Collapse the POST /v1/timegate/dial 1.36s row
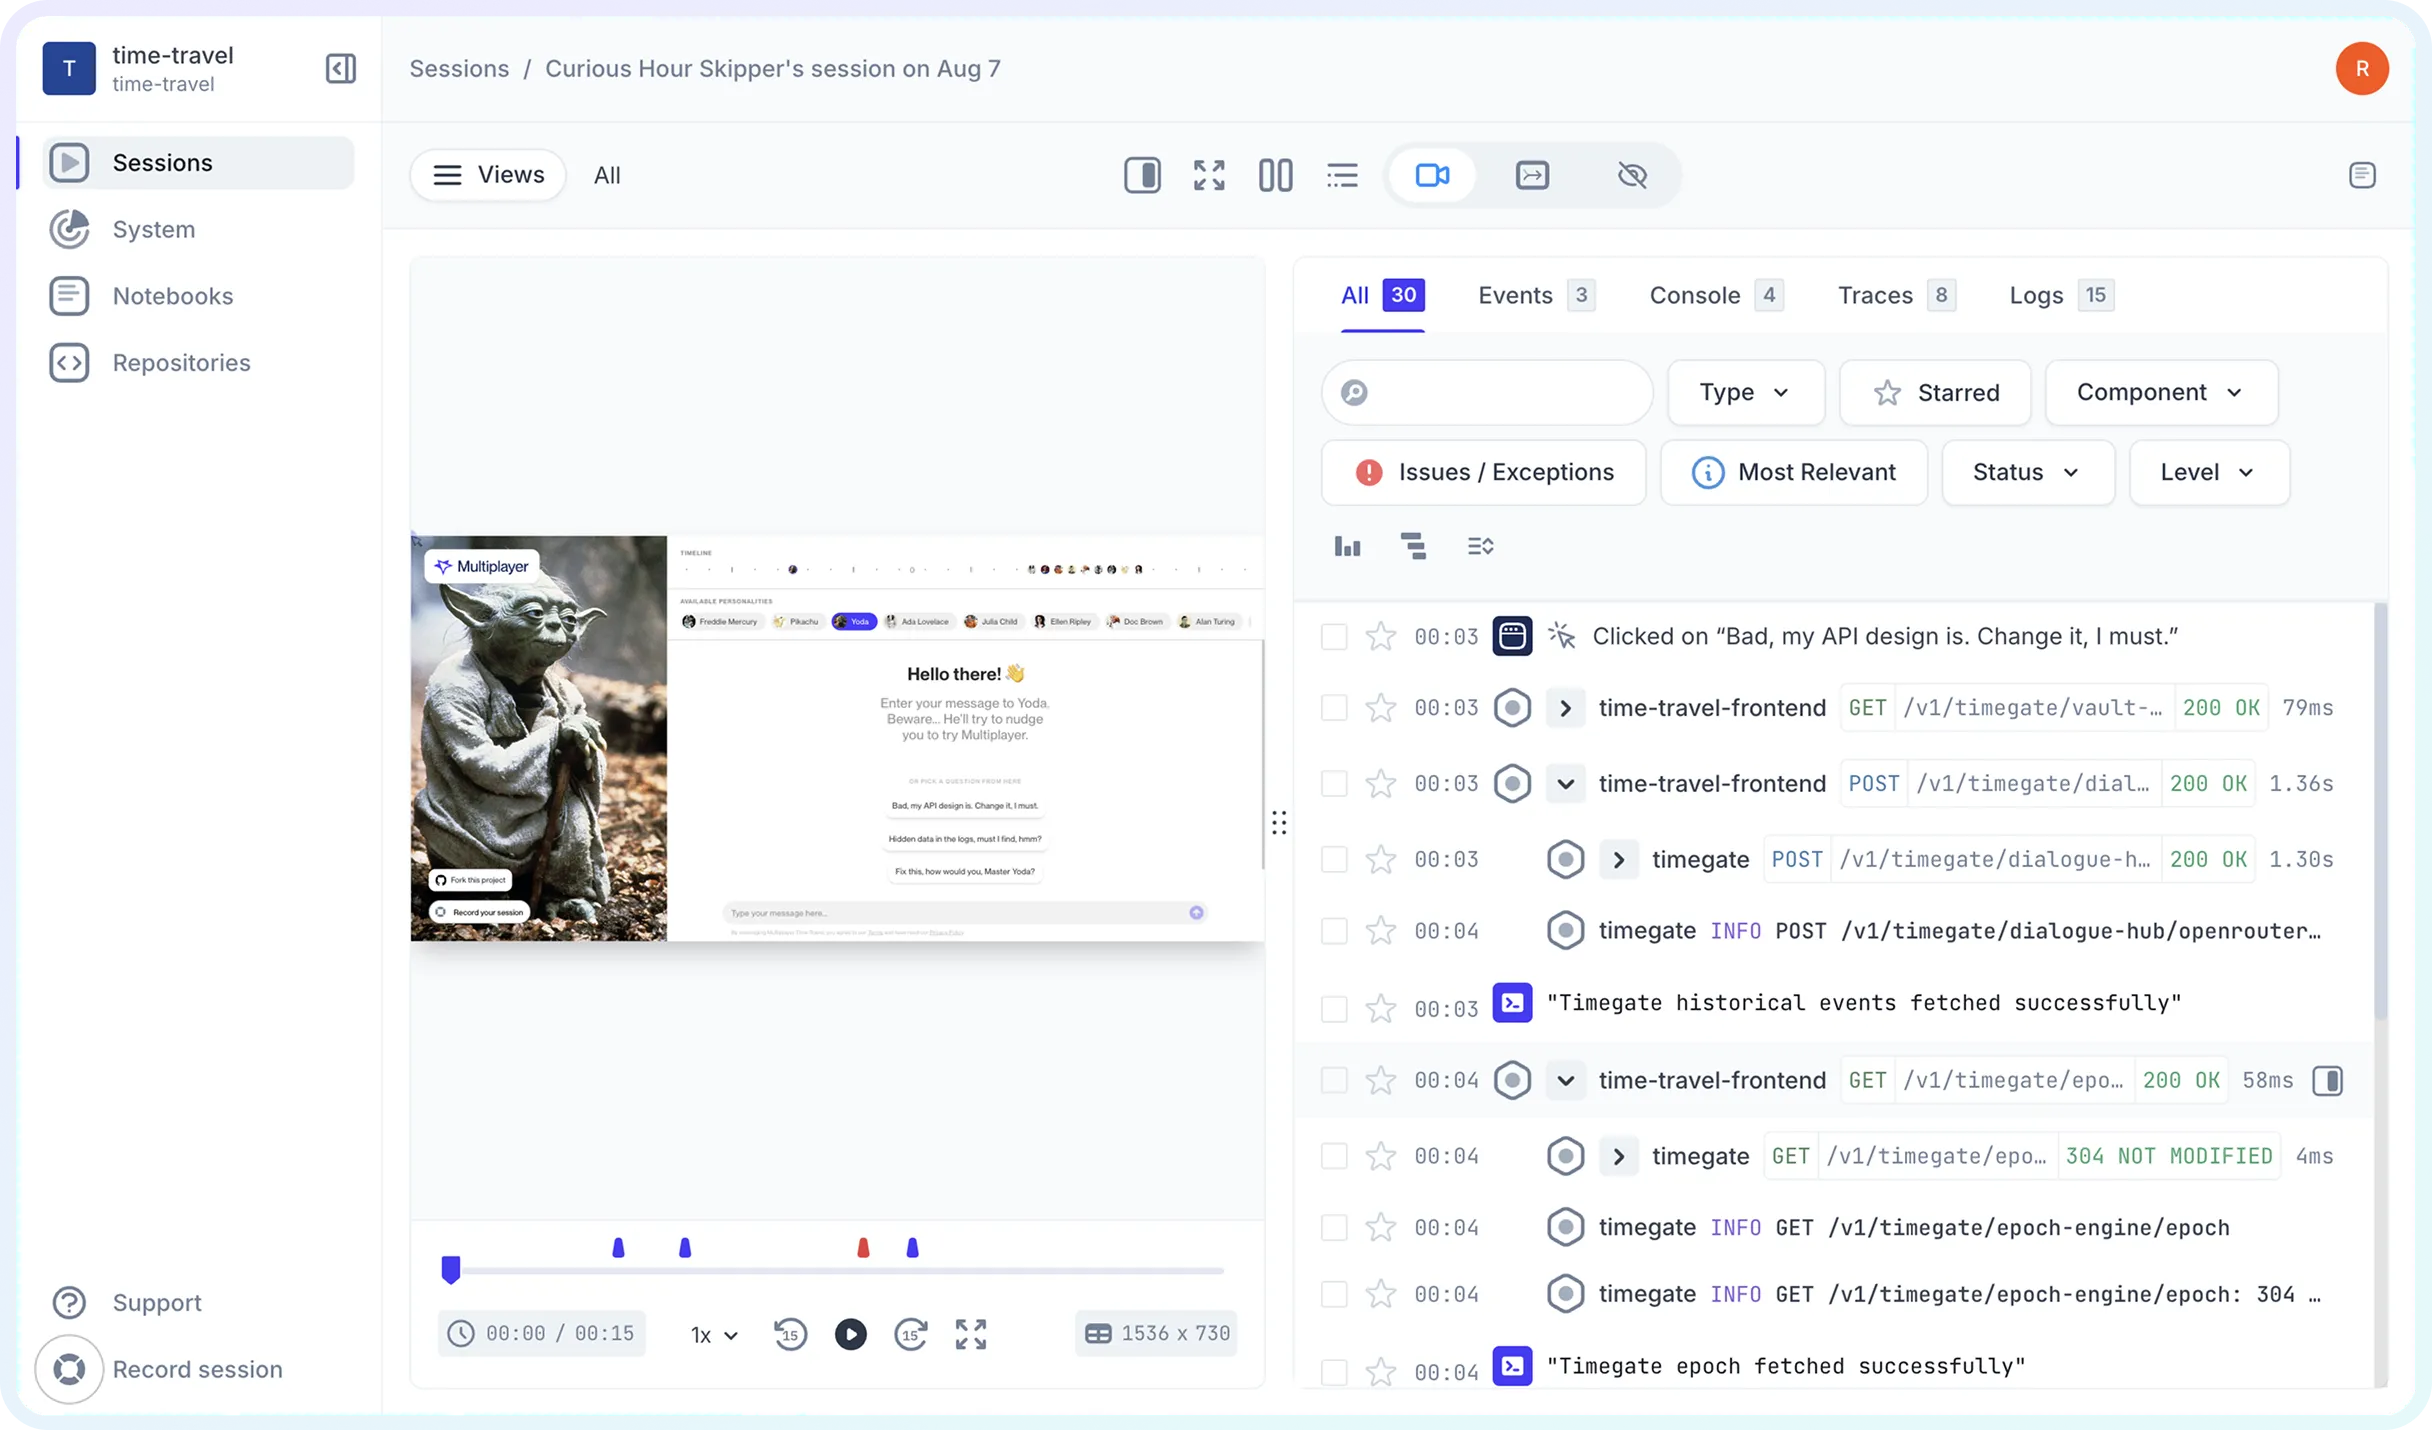Image resolution: width=2432 pixels, height=1430 pixels. (x=1565, y=783)
